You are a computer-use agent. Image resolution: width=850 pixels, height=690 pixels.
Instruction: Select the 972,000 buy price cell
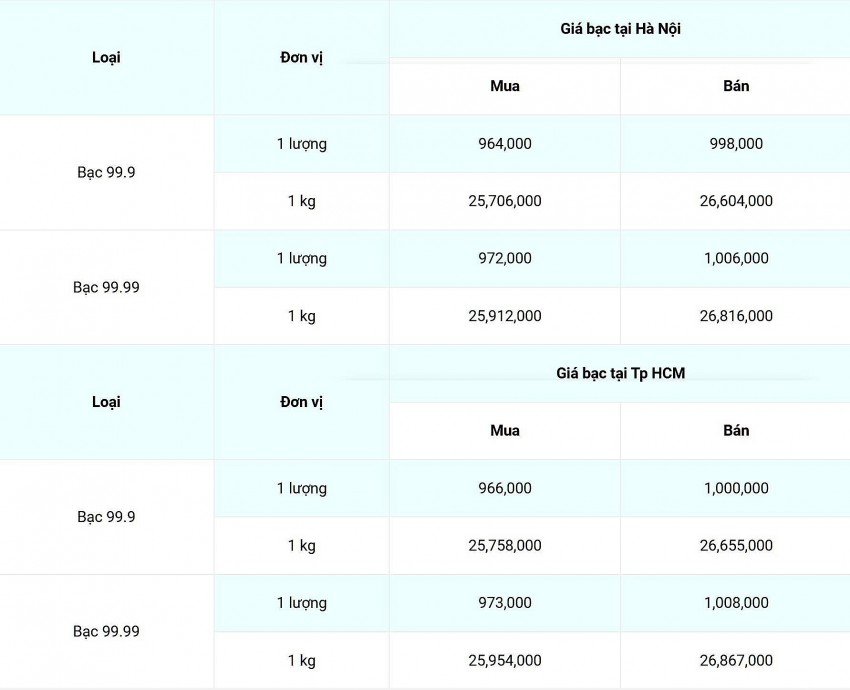505,258
